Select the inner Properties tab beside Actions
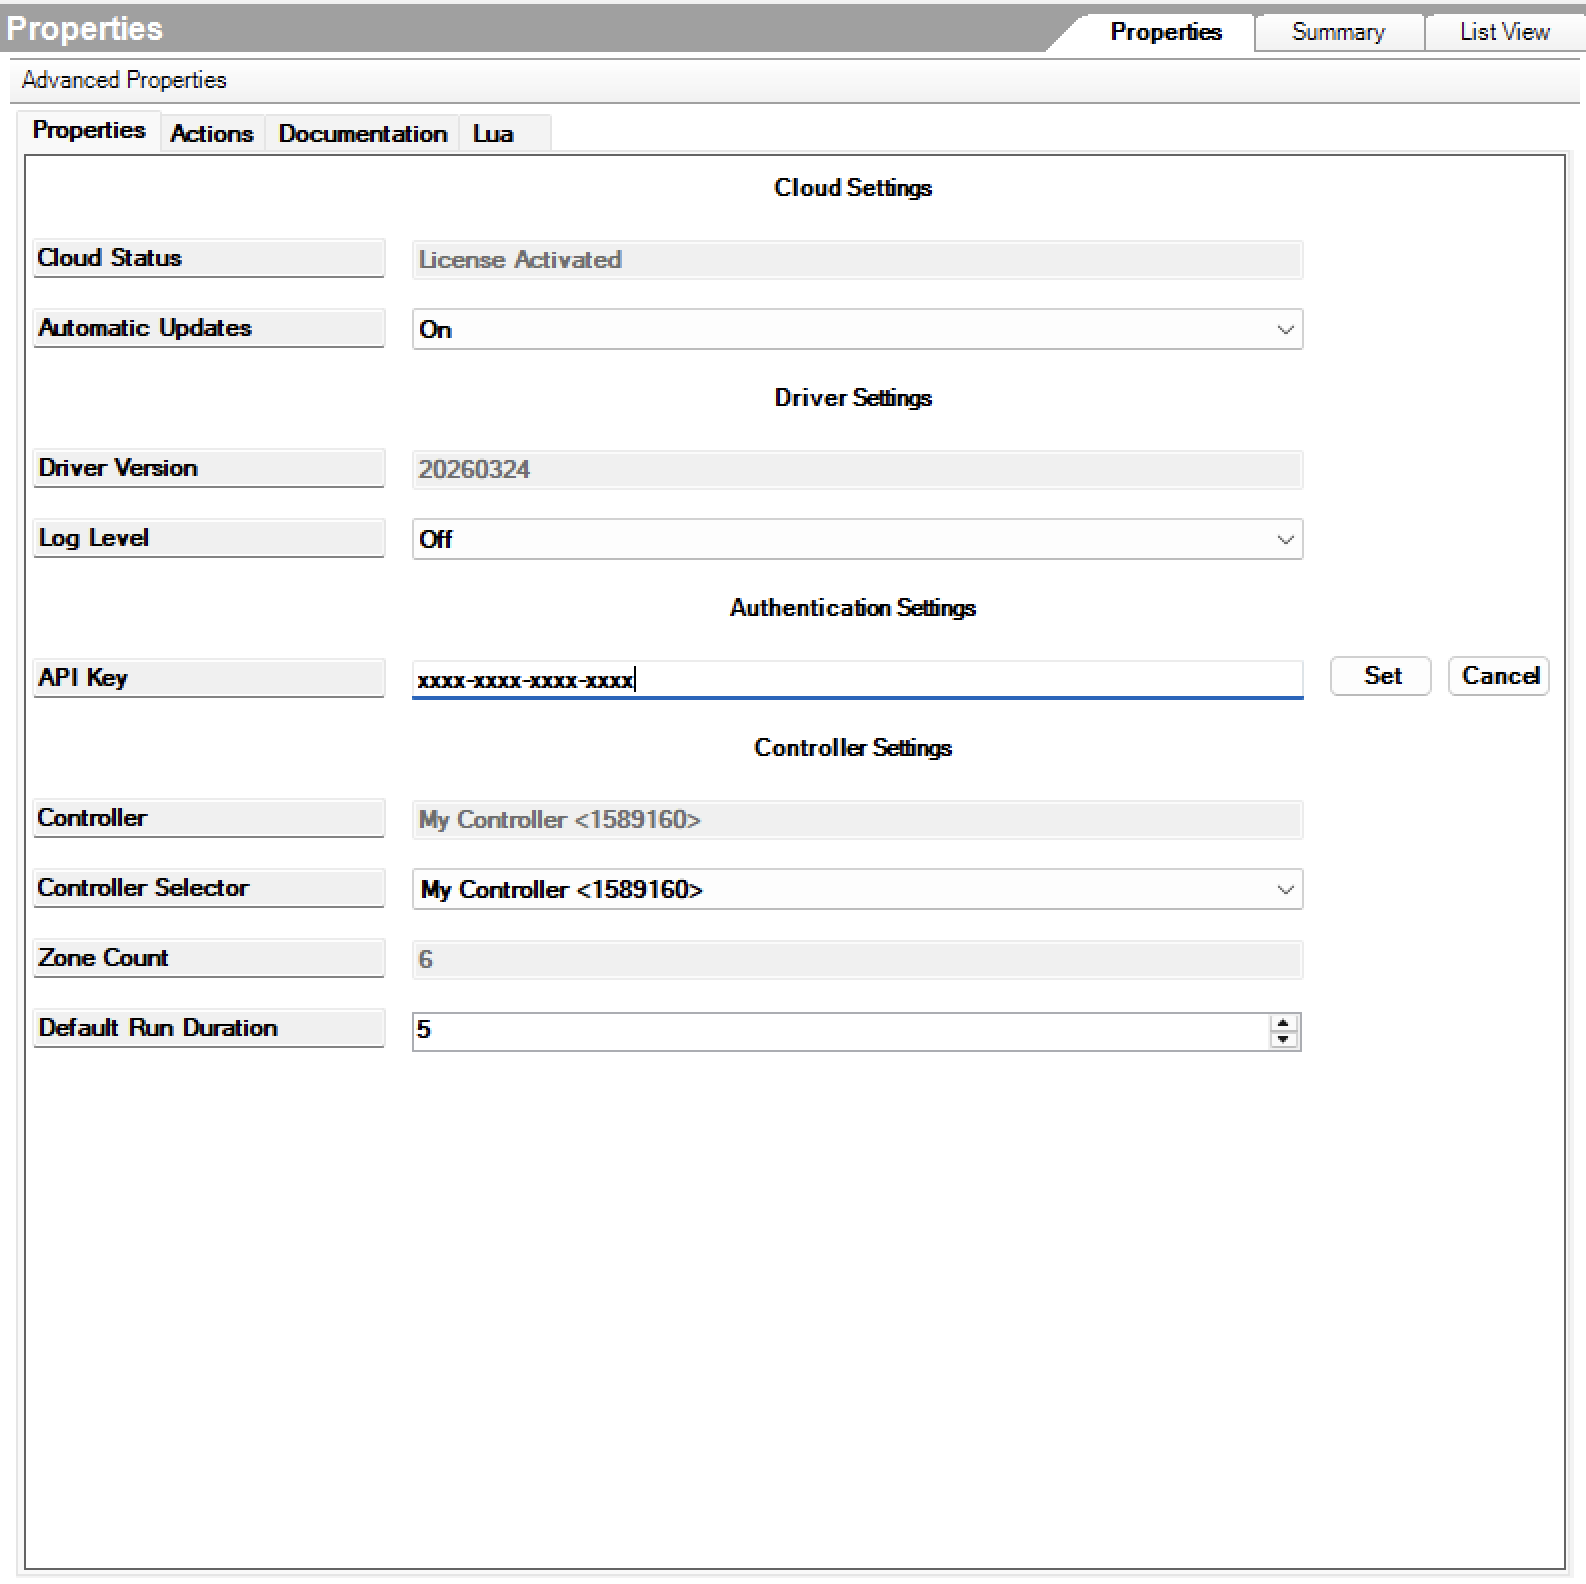Viewport: 1586px width, 1584px height. [89, 131]
